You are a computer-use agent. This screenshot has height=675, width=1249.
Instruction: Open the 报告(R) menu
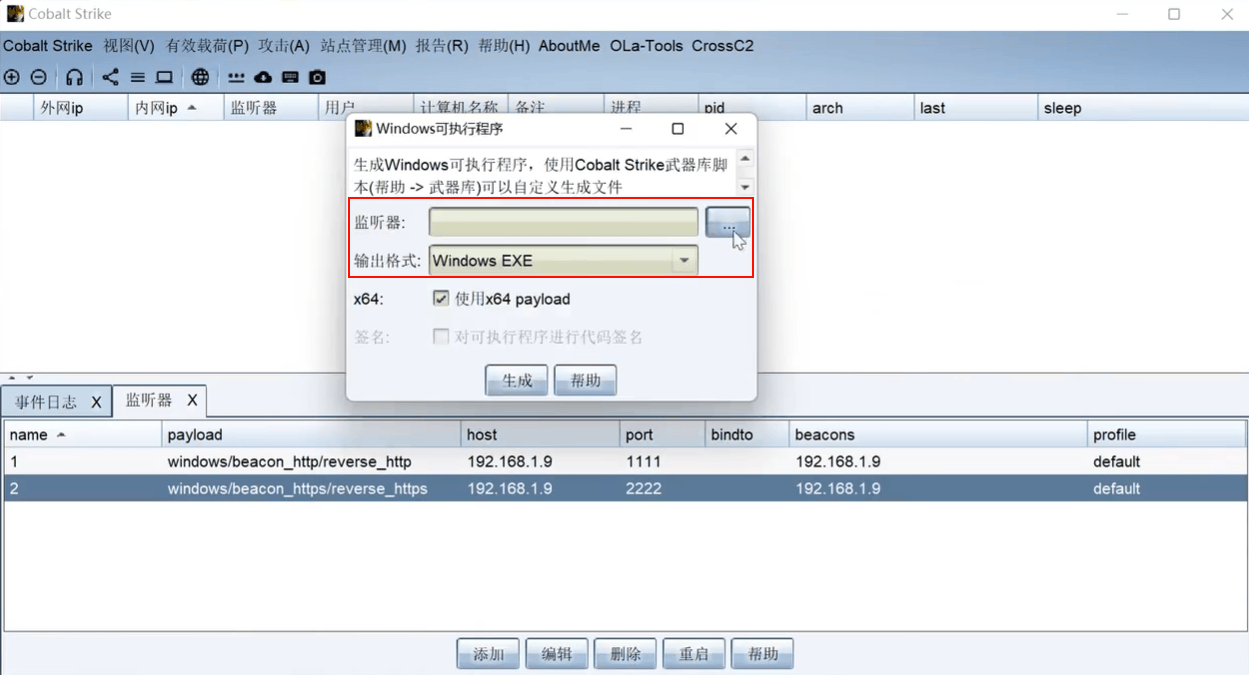click(442, 46)
